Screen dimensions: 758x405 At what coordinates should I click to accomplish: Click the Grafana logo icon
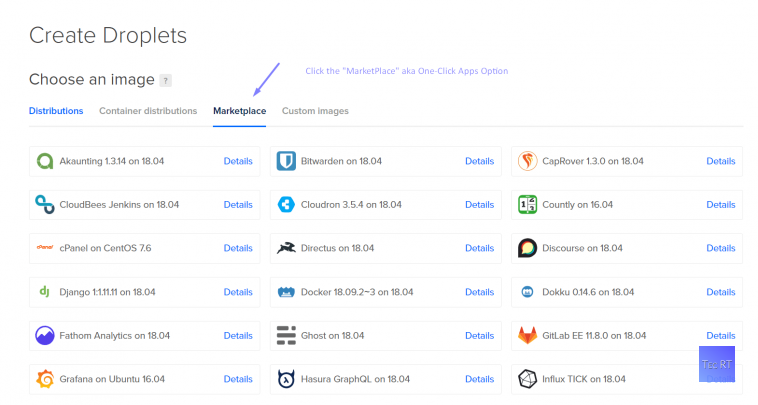tap(45, 379)
